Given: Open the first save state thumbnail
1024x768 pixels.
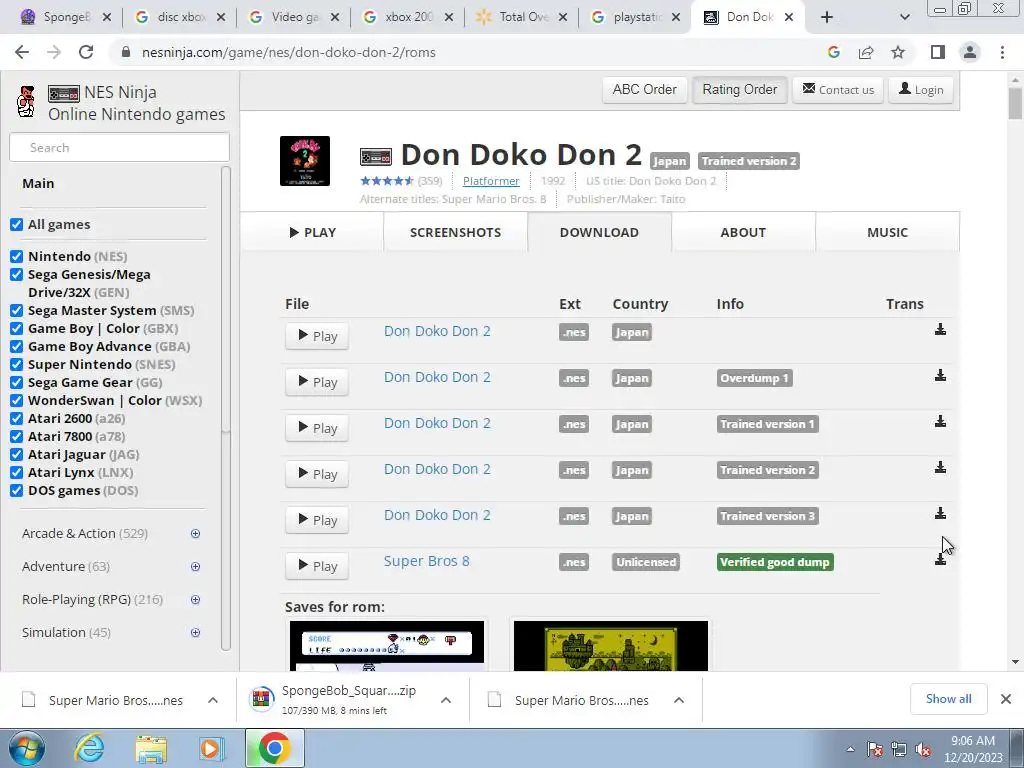Looking at the screenshot, I should [387, 646].
